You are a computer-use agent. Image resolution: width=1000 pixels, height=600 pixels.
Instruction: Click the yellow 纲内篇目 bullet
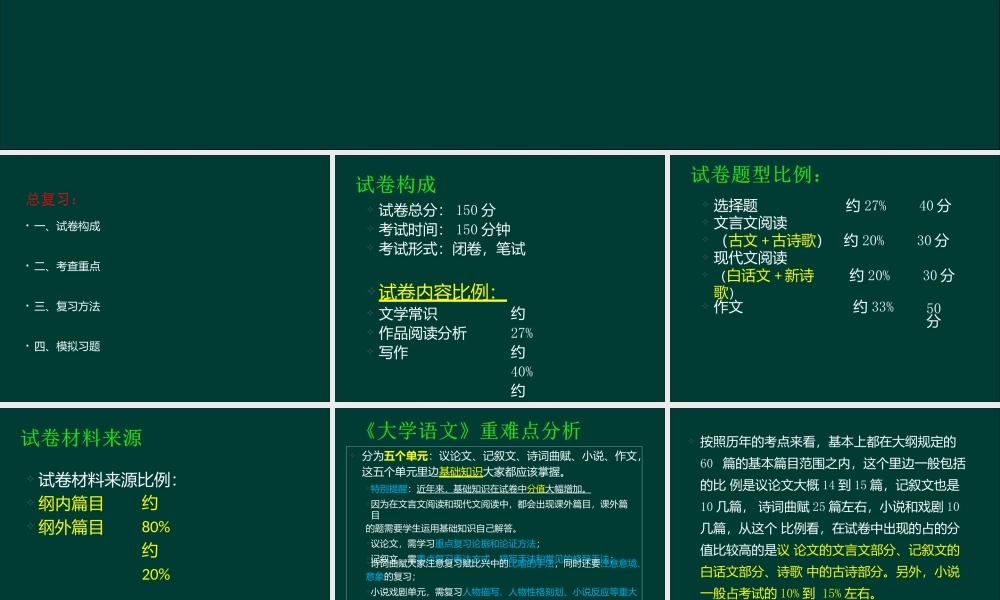71,504
